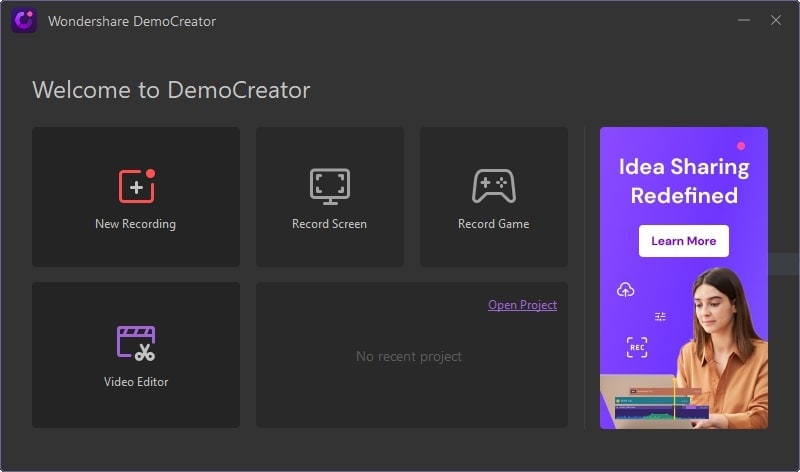Image resolution: width=800 pixels, height=472 pixels.
Task: Click the 'No recent project' text
Action: coord(409,356)
